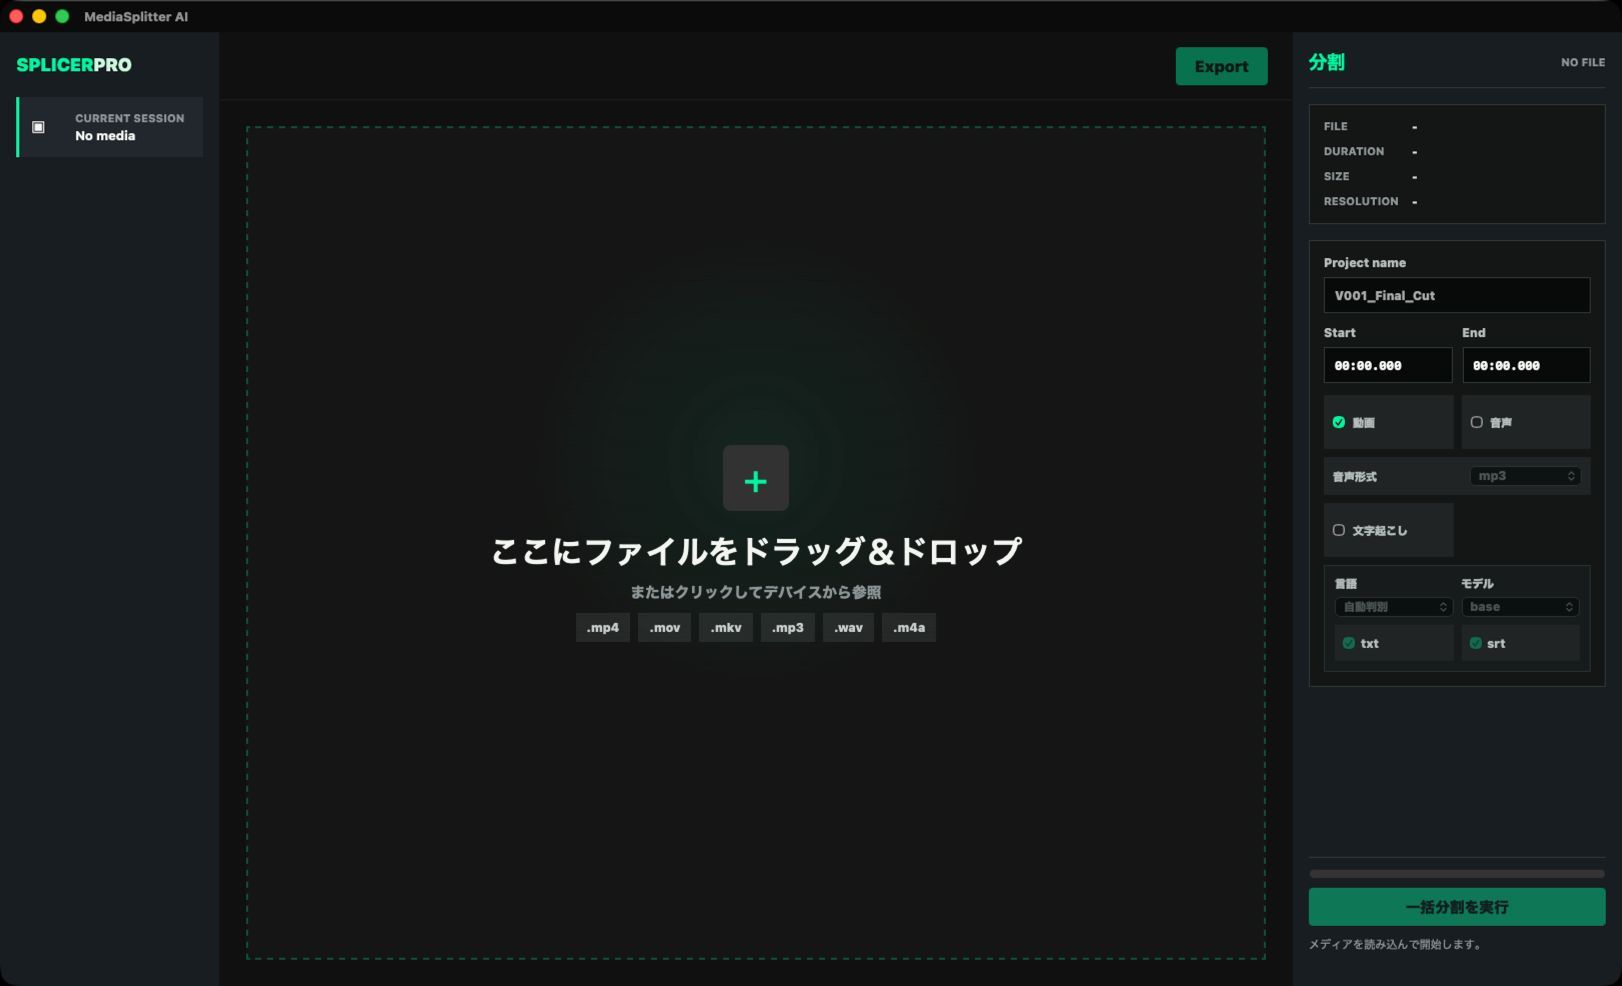
Task: Open the モデル base dropdown
Action: point(1520,607)
